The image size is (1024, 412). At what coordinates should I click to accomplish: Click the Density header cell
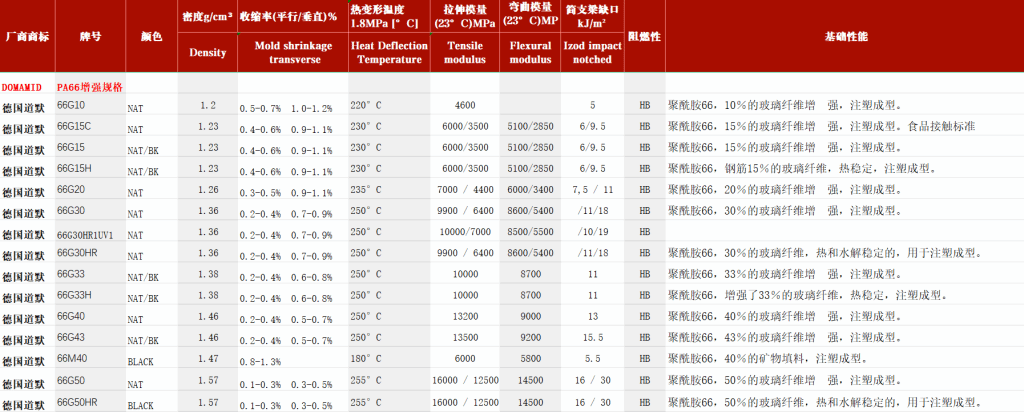pyautogui.click(x=208, y=53)
